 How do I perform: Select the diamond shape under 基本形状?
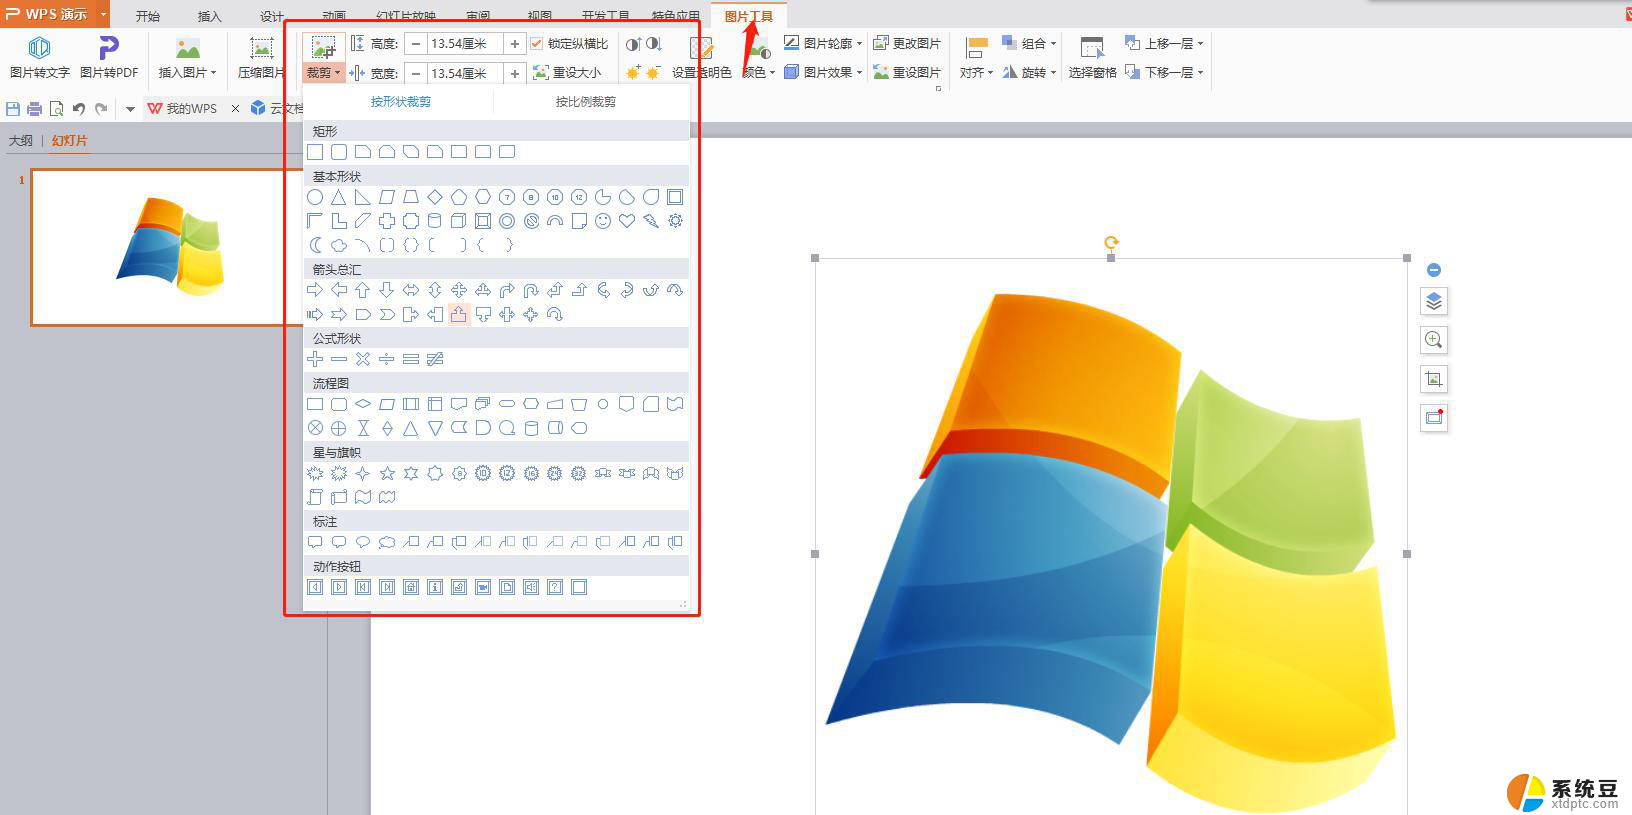(435, 197)
